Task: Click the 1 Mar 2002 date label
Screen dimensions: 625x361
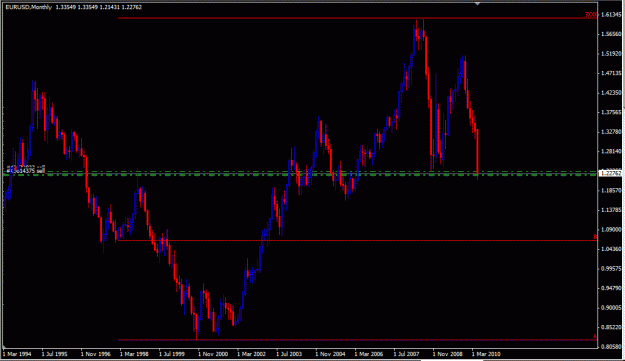Action: (251, 354)
